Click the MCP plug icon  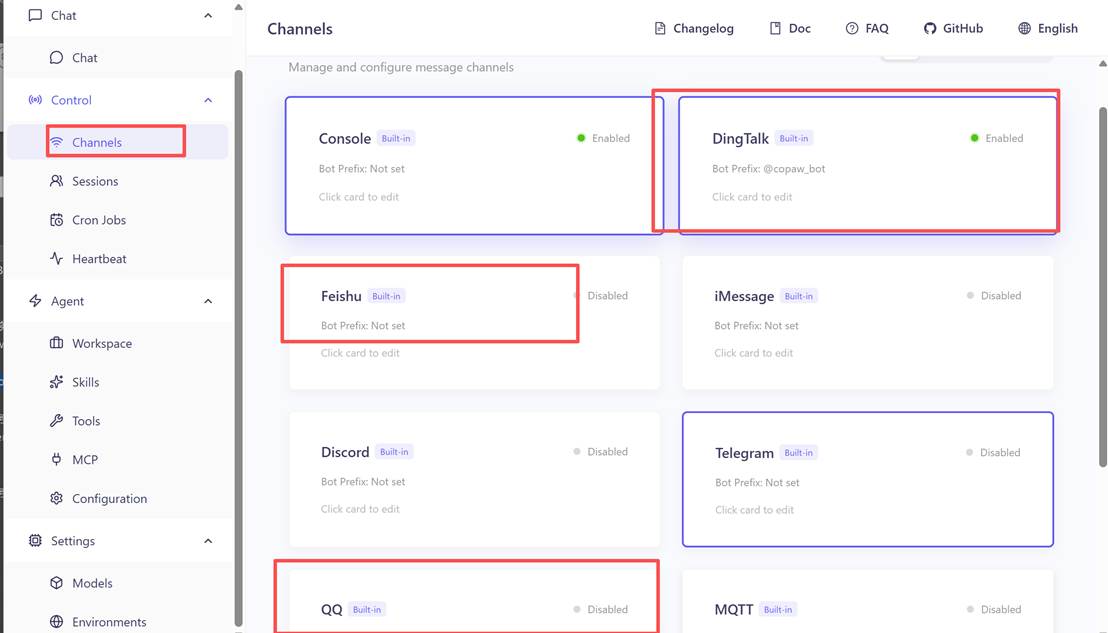(x=57, y=460)
